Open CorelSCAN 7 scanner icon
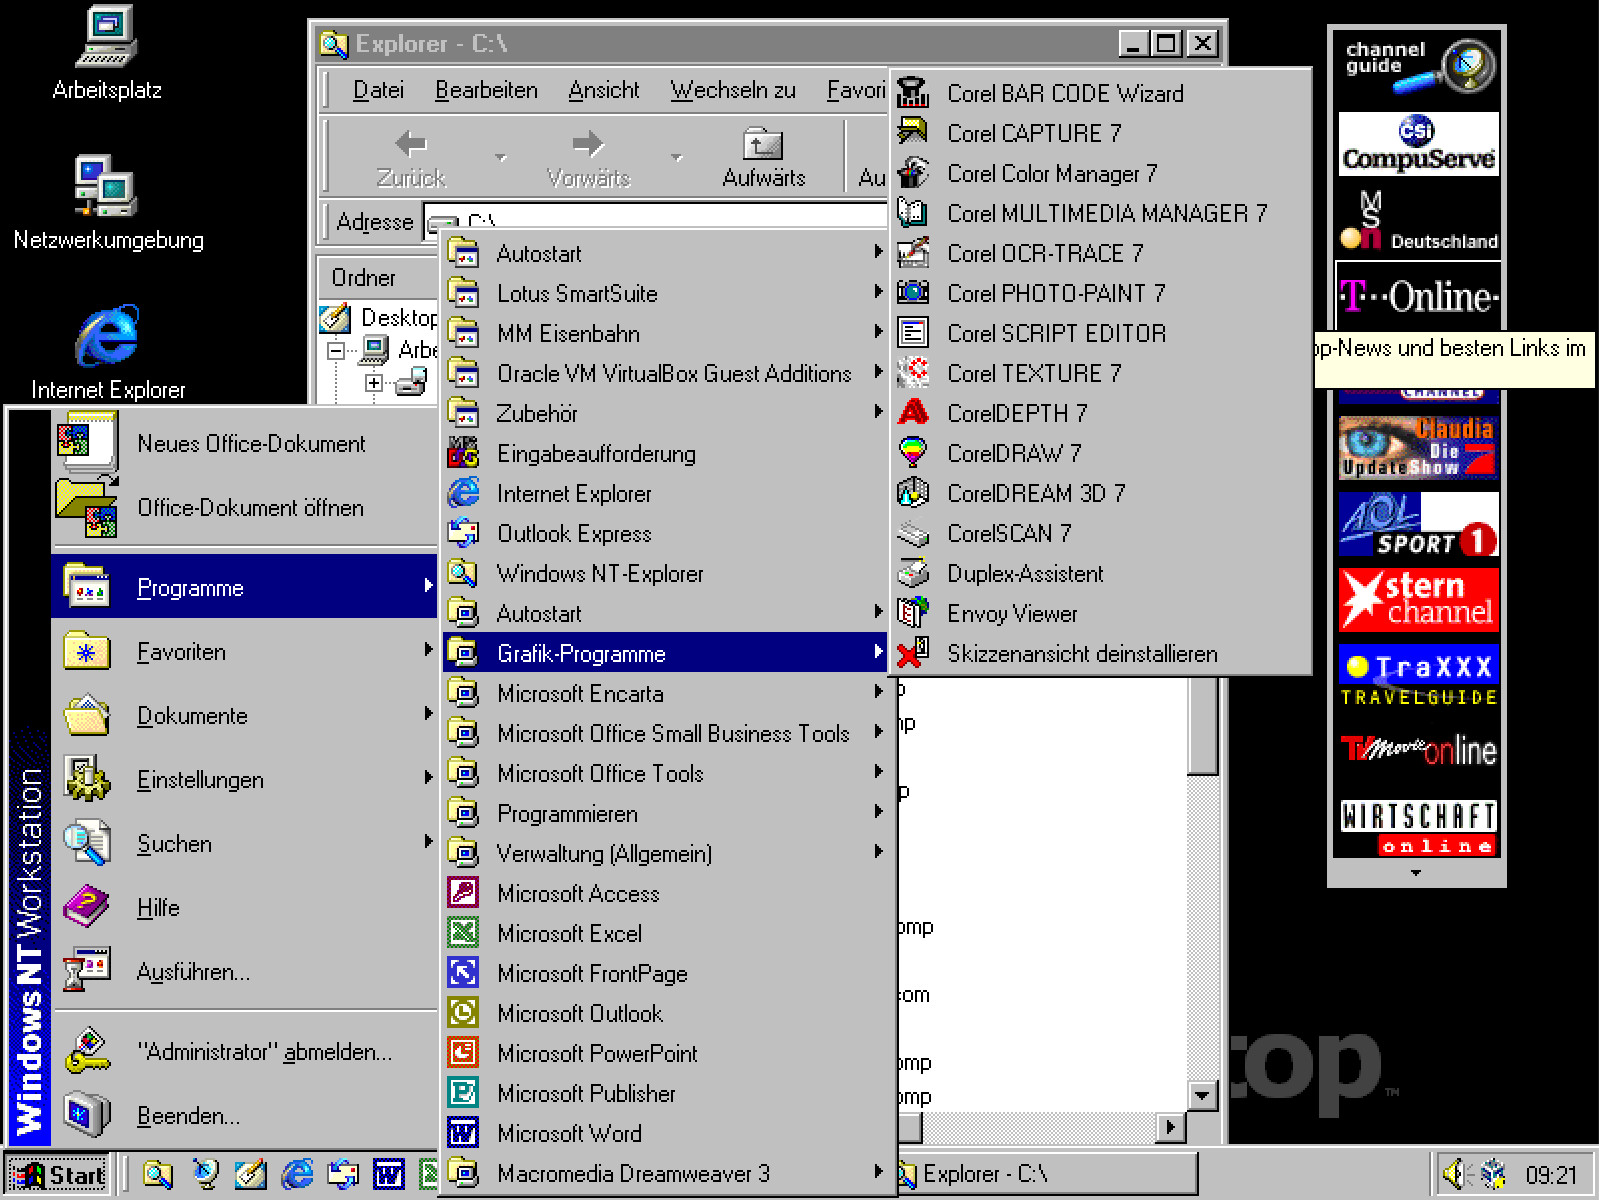The width and height of the screenshot is (1599, 1200). (x=912, y=533)
